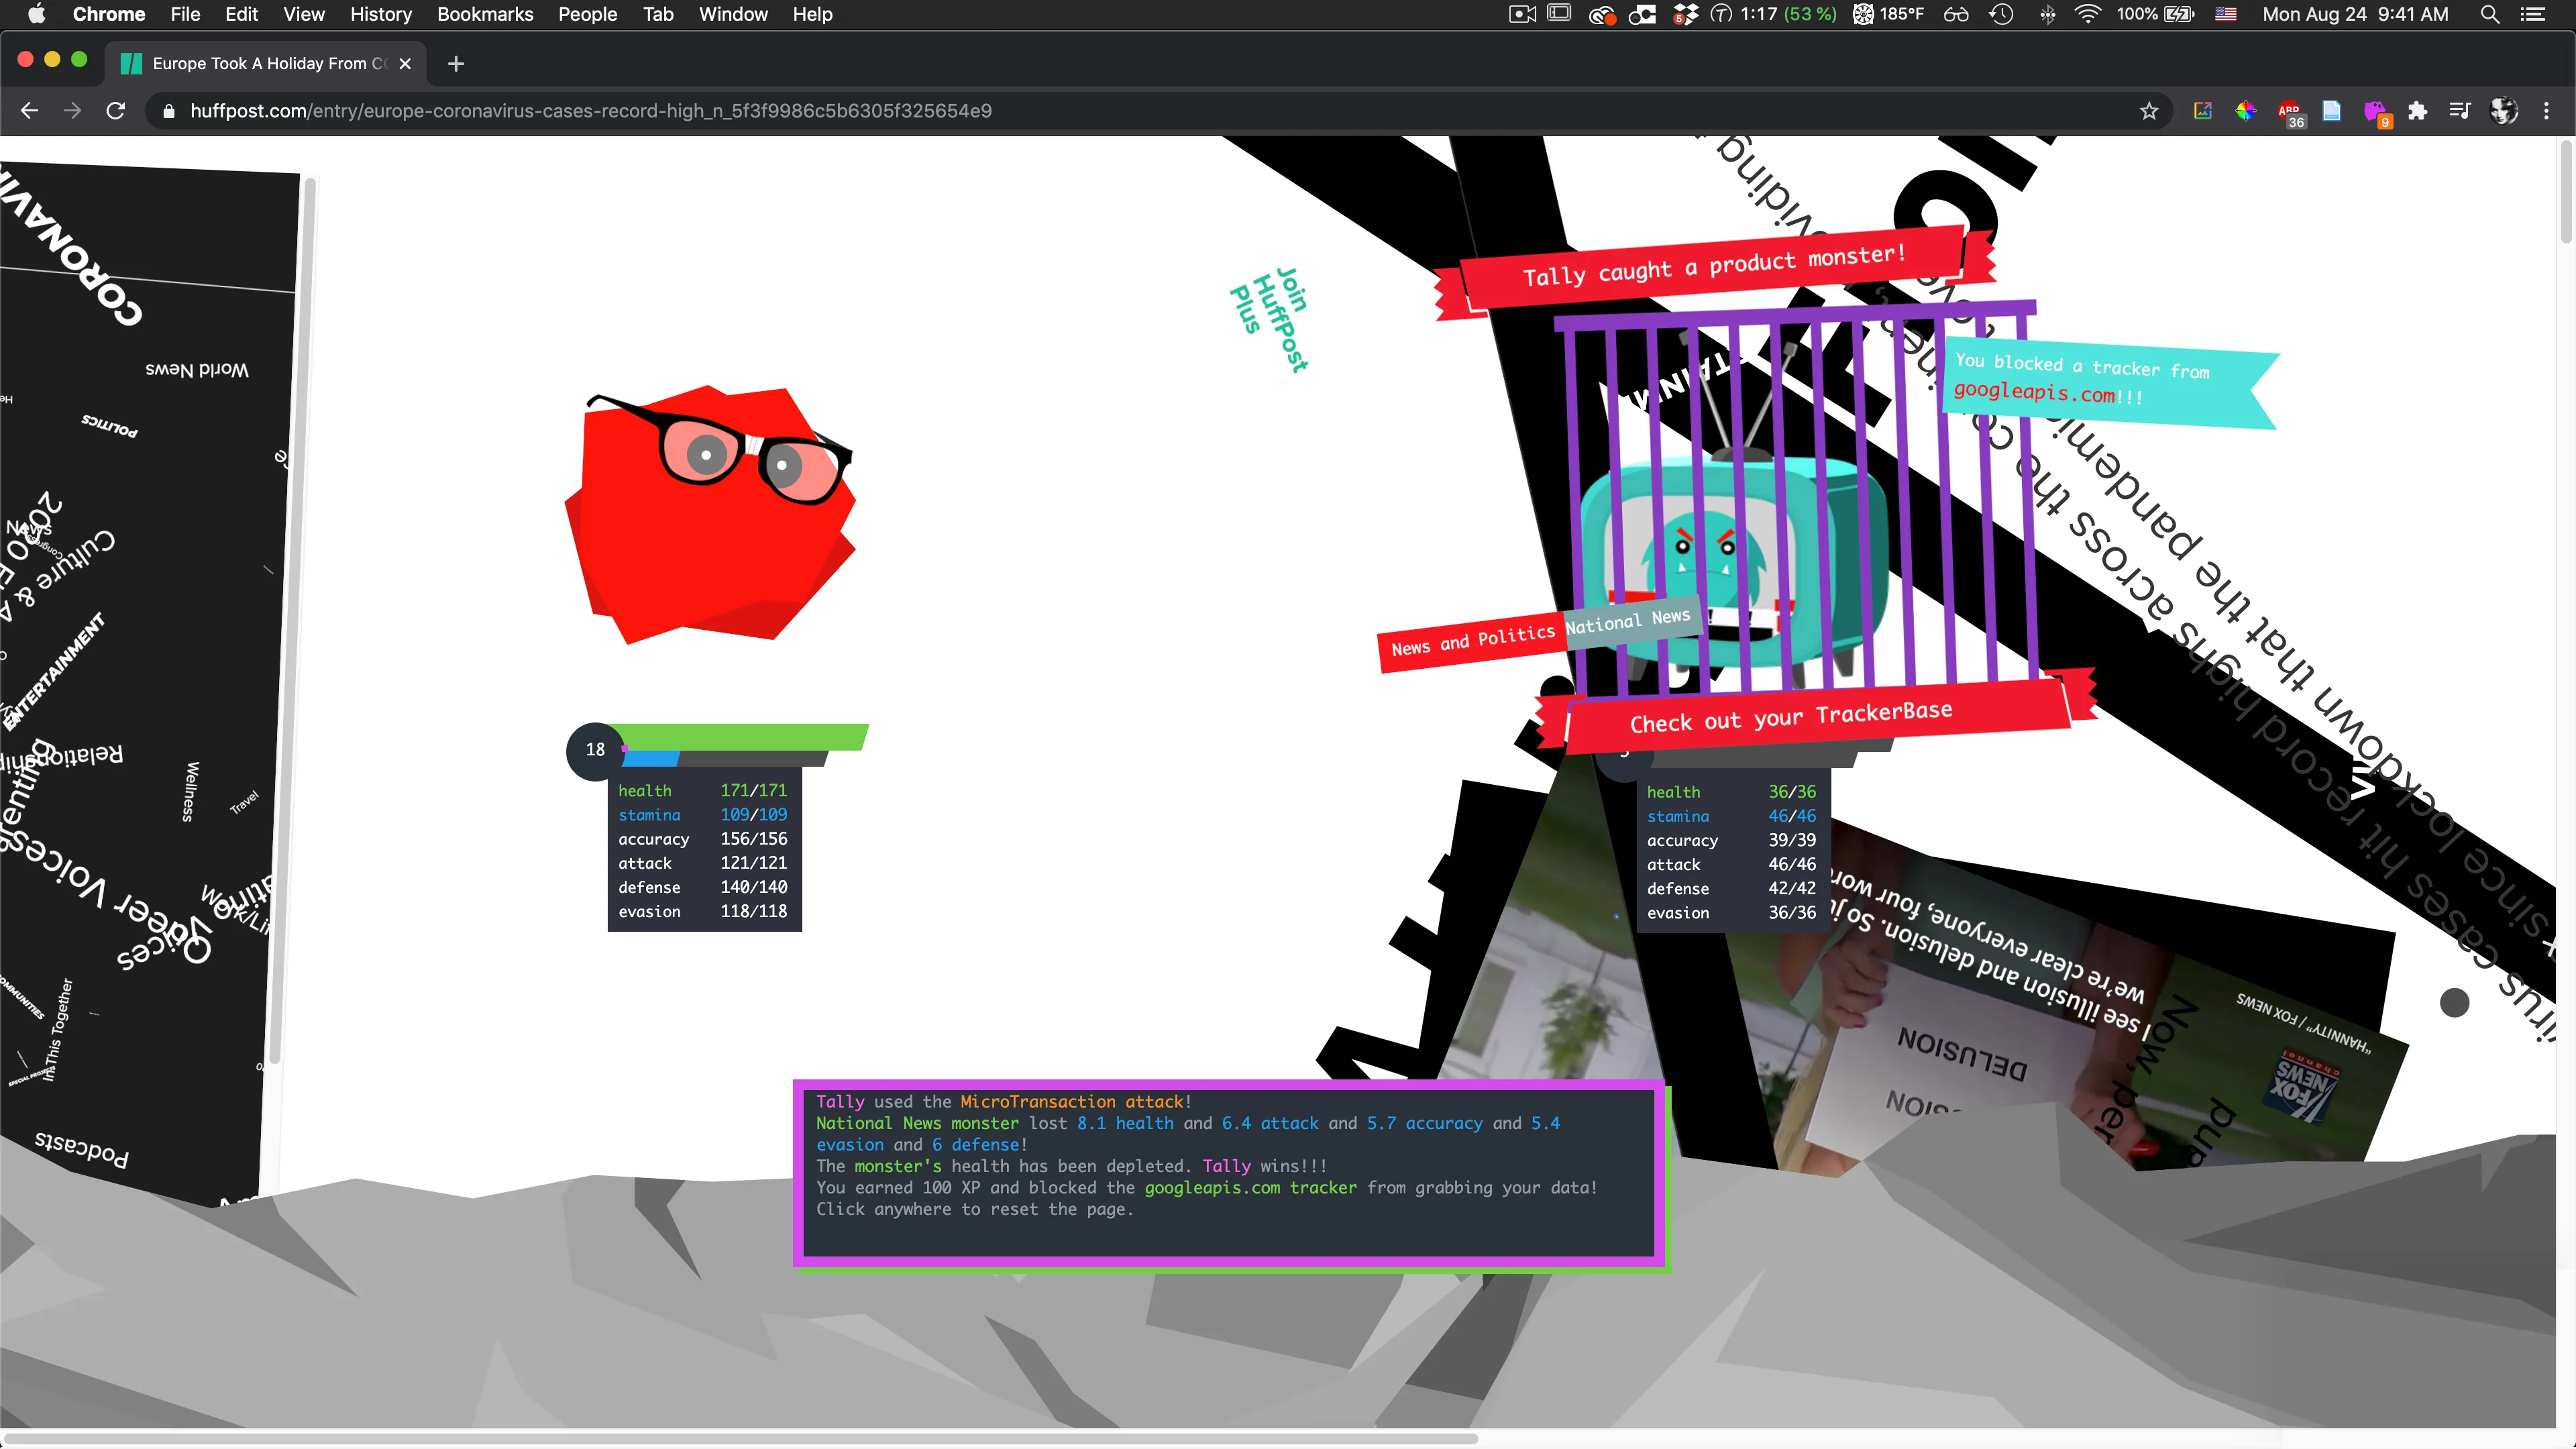2576x1449 pixels.
Task: Open Time Machine menu bar icon
Action: coord(2002,14)
